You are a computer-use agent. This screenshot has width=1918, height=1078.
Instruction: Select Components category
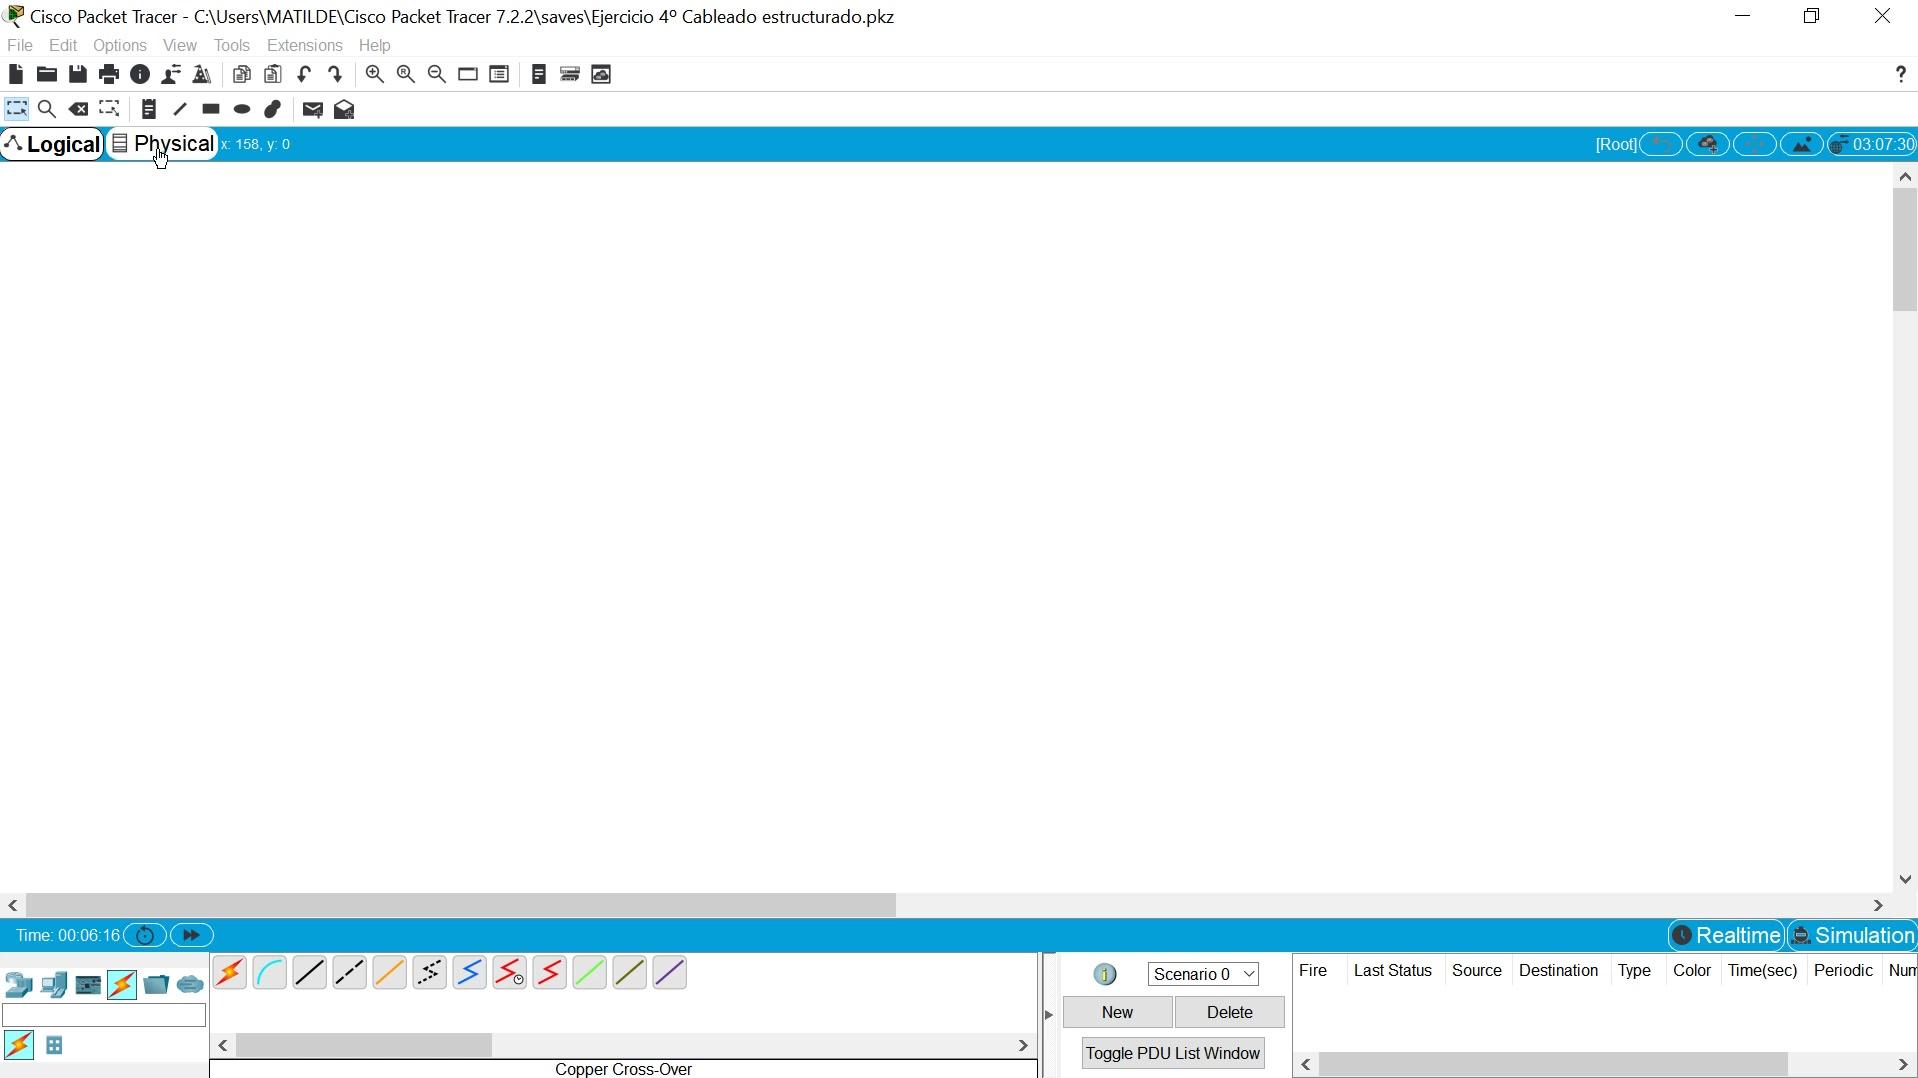[x=89, y=985]
